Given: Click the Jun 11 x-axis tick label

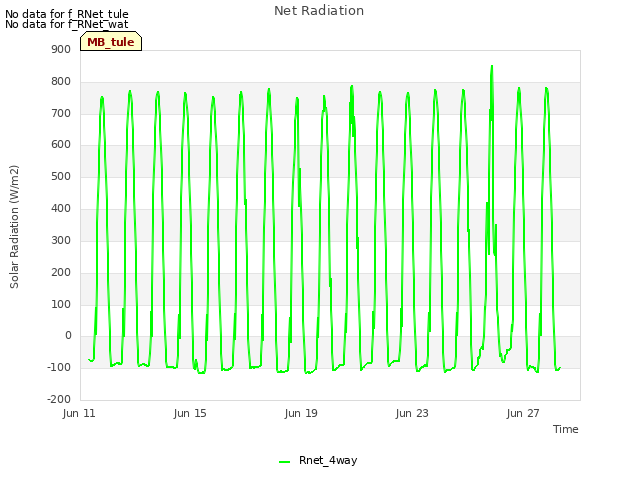Looking at the screenshot, I should (79, 413).
